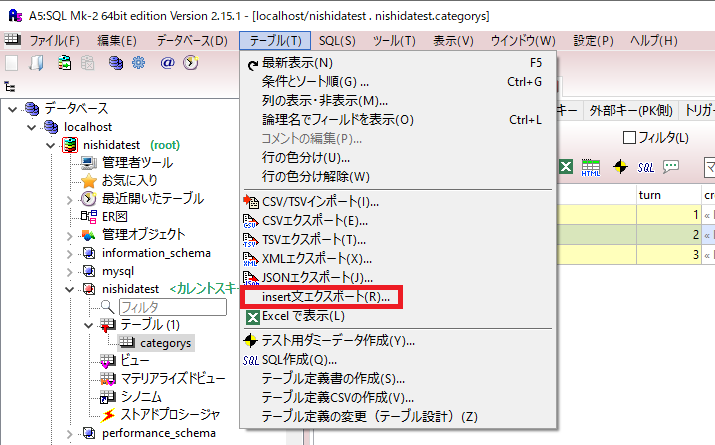
Task: Expand information_schema tree node
Action: pyautogui.click(x=69, y=254)
